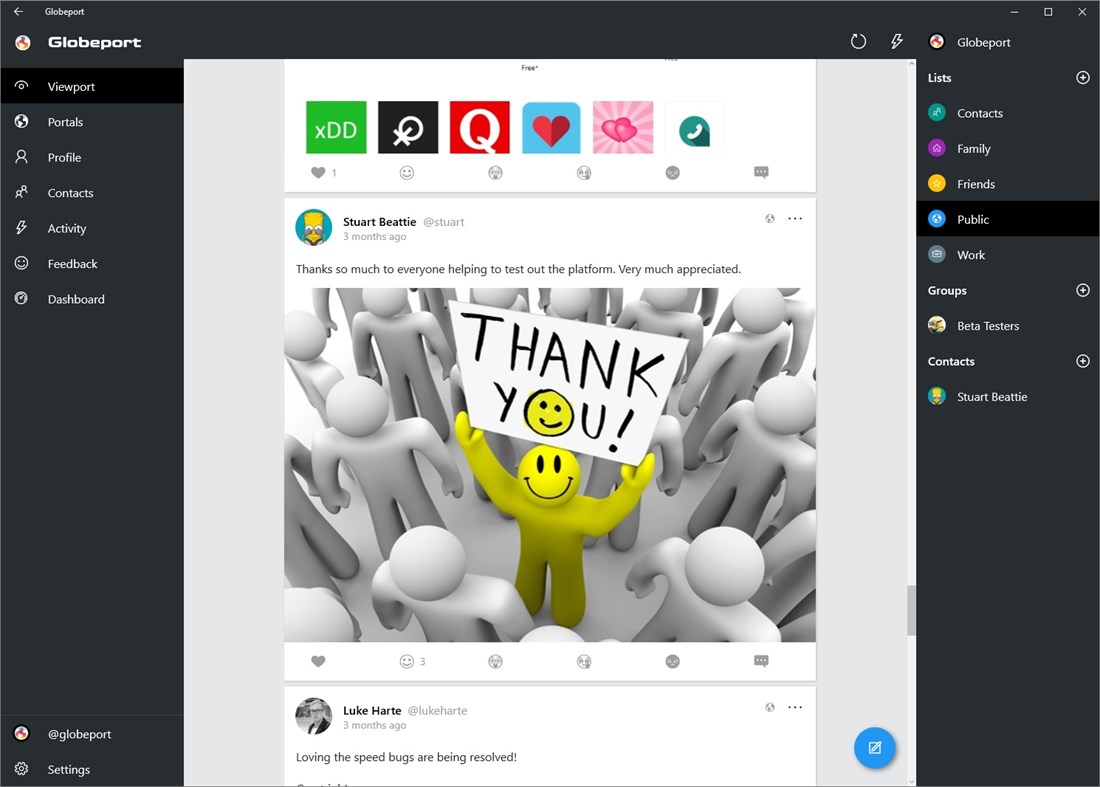1100x787 pixels.
Task: Open comments on the top app icons post
Action: 761,172
